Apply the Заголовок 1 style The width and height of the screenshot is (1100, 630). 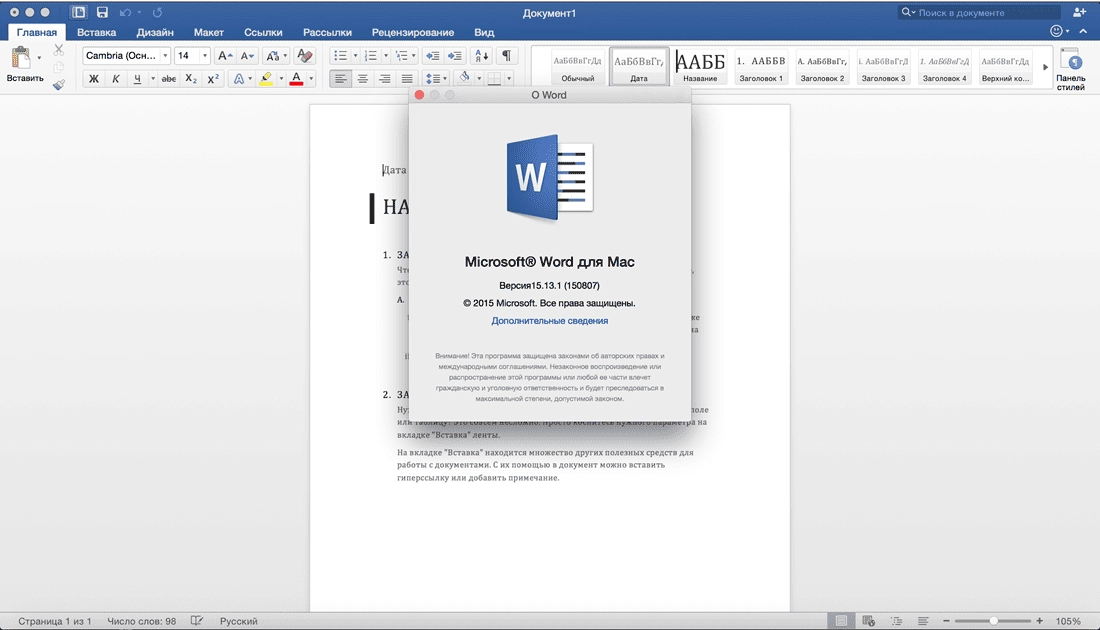click(760, 67)
